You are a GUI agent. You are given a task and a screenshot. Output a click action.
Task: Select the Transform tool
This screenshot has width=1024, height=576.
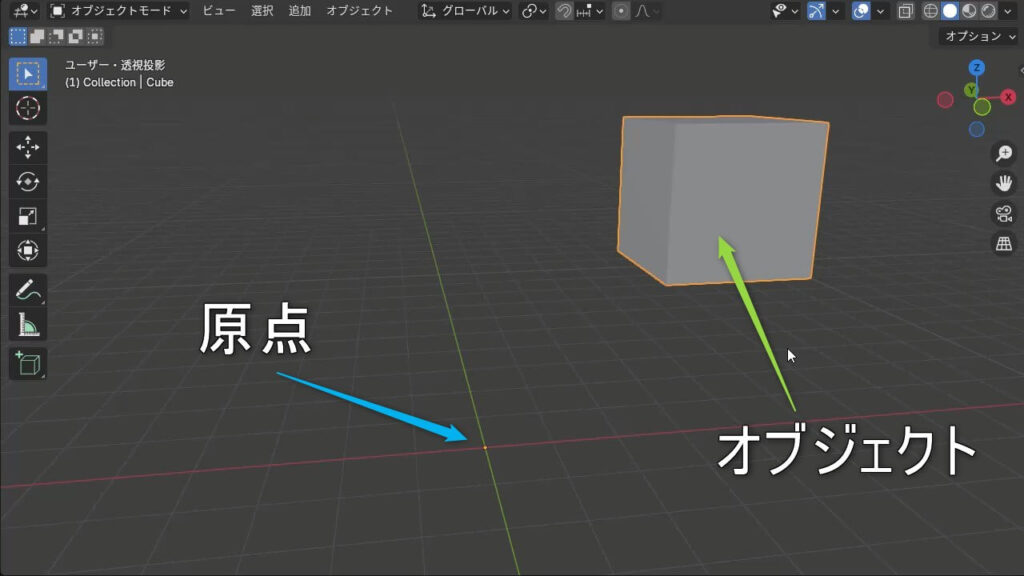[x=27, y=250]
